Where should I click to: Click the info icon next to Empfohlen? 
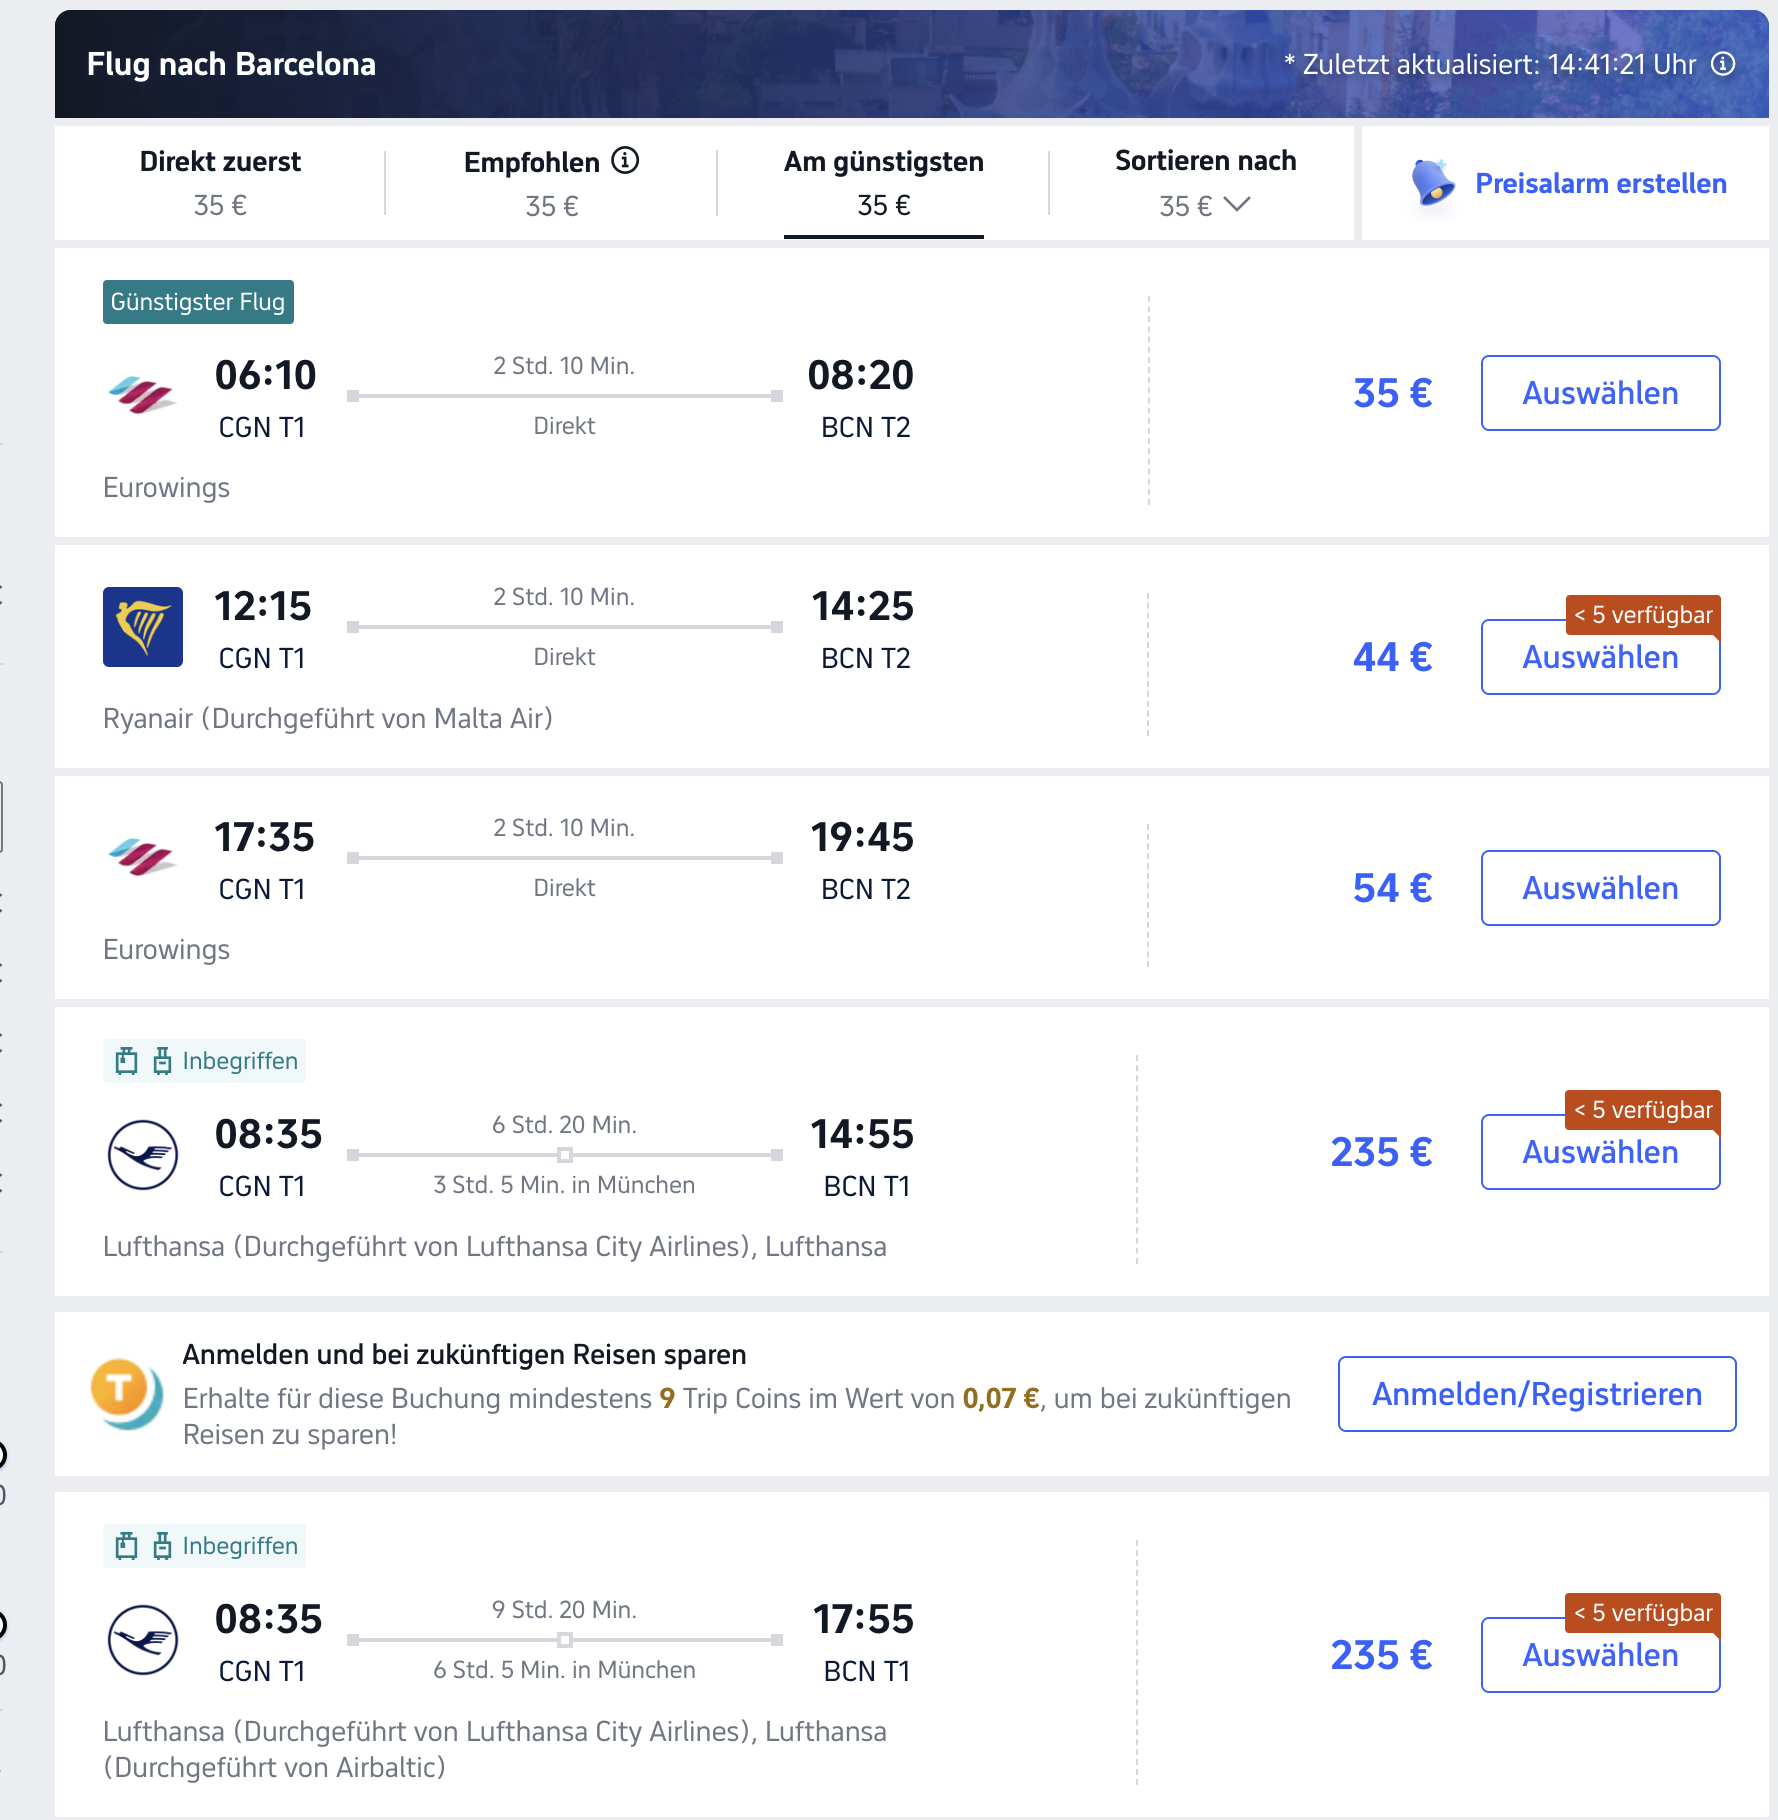point(625,160)
